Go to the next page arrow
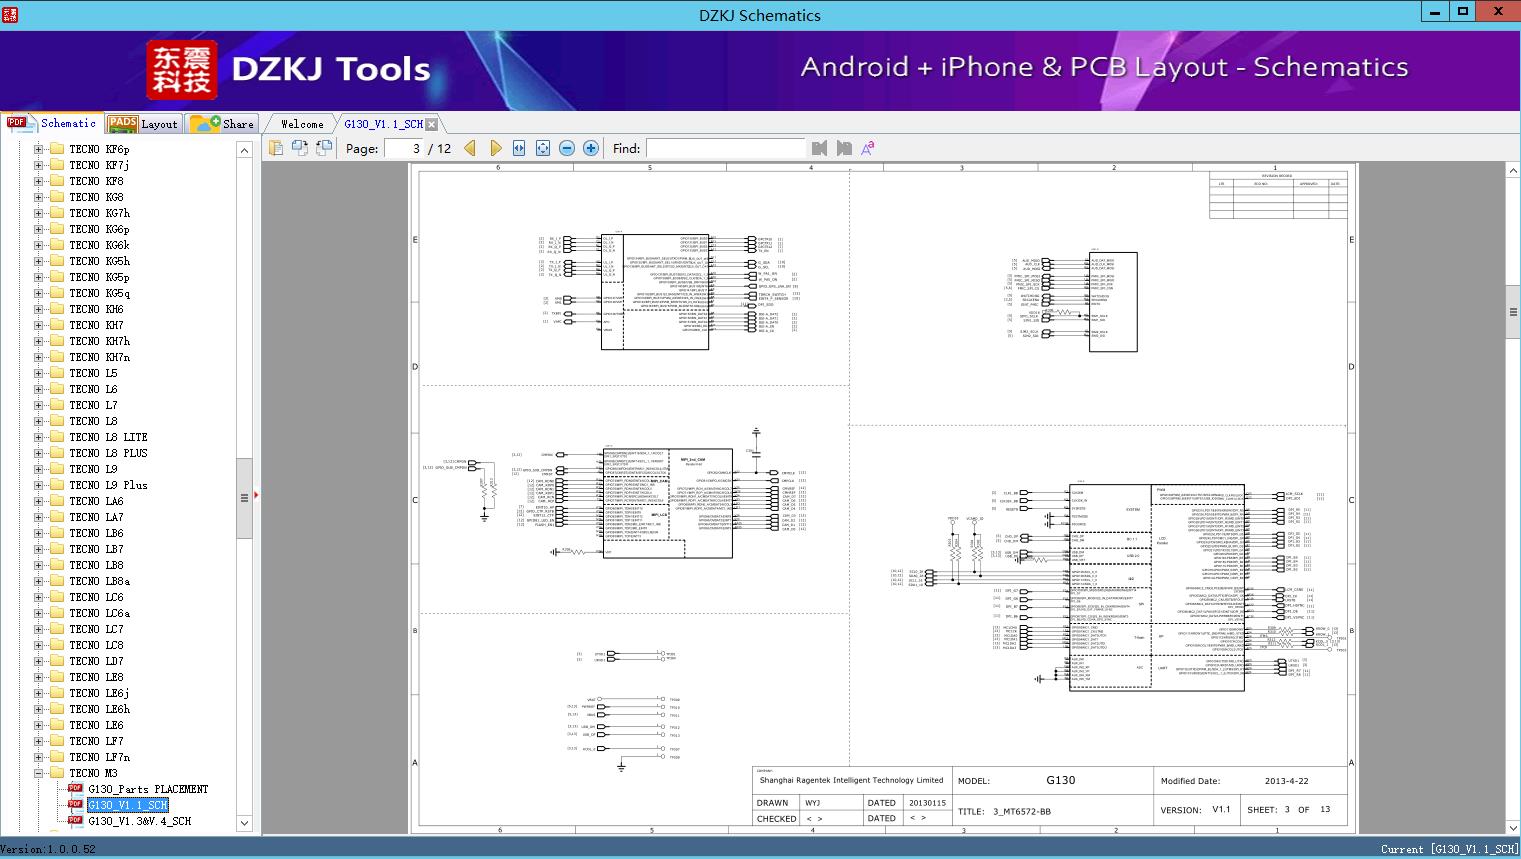Screen dimensions: 1521x859 tap(495, 148)
